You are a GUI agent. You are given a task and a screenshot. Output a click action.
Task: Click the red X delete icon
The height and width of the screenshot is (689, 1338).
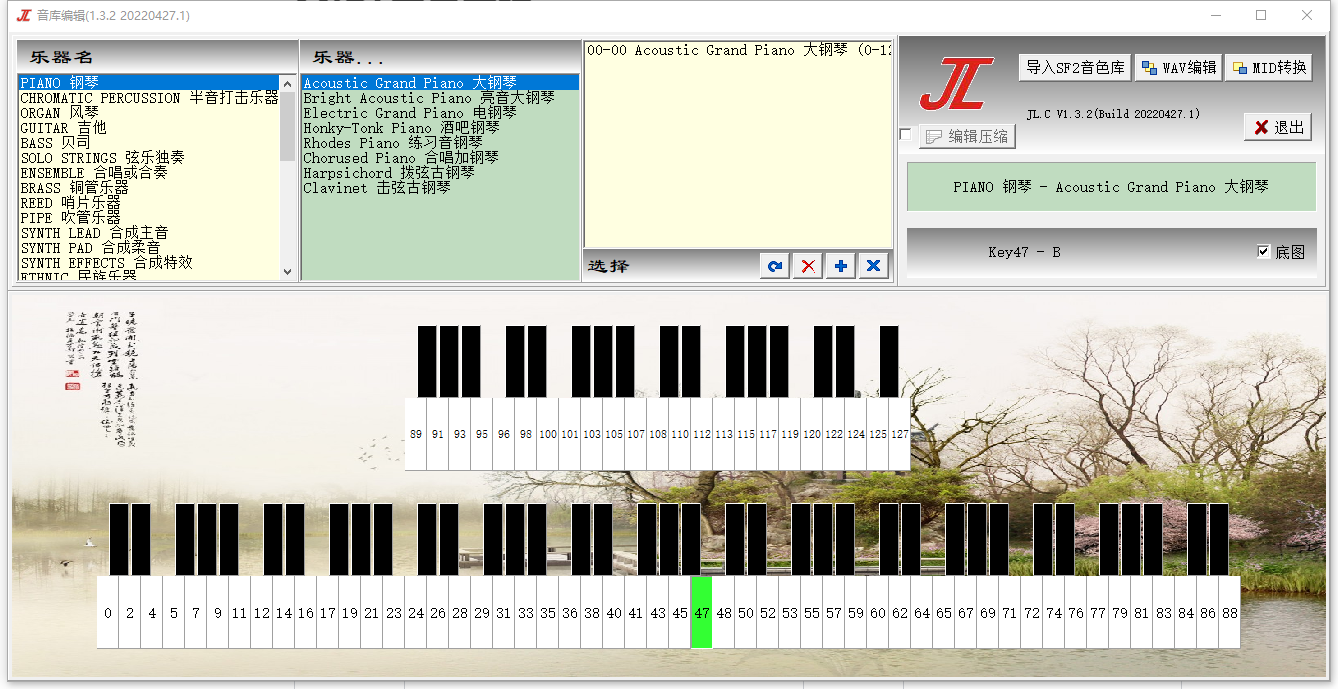pyautogui.click(x=808, y=266)
